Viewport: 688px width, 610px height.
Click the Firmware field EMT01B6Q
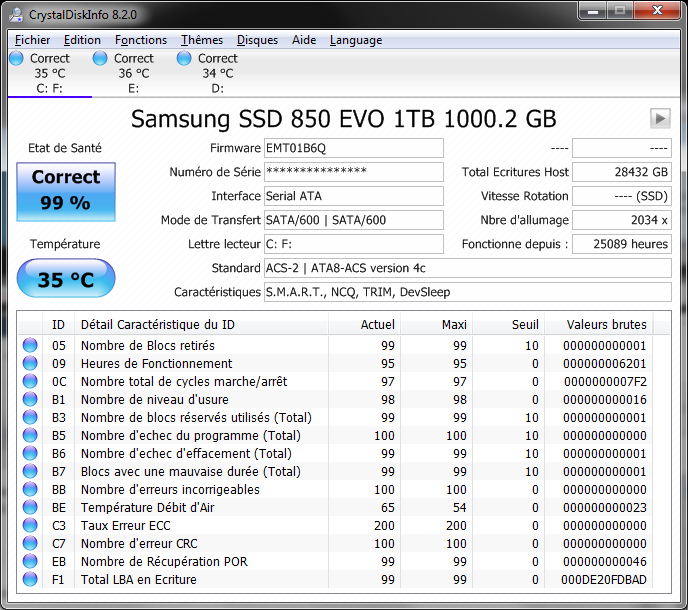coord(354,148)
